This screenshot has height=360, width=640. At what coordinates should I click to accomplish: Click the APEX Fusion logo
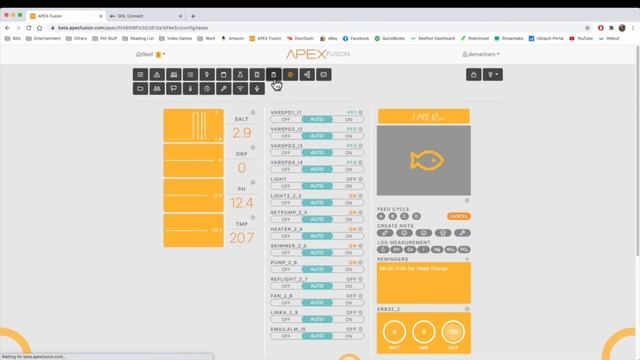pos(318,54)
